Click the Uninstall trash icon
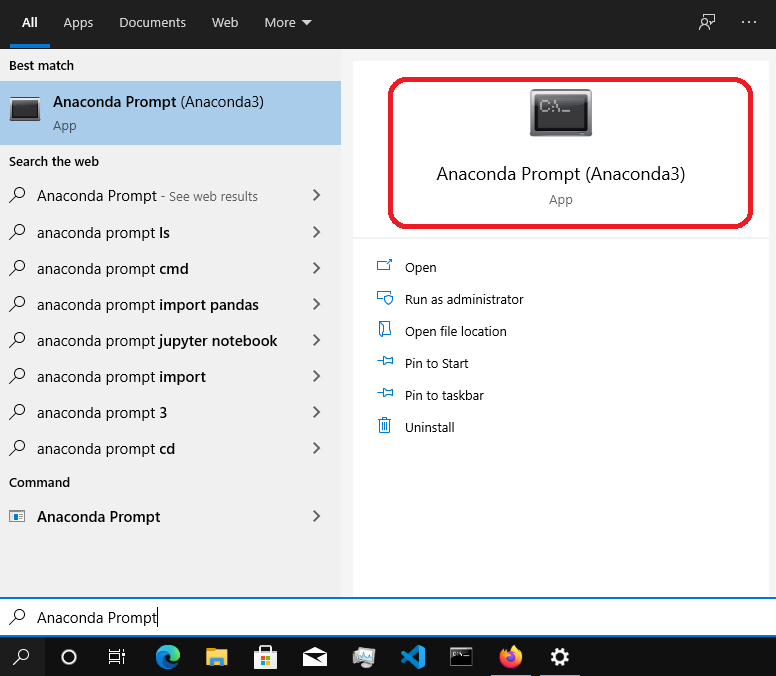 click(385, 426)
